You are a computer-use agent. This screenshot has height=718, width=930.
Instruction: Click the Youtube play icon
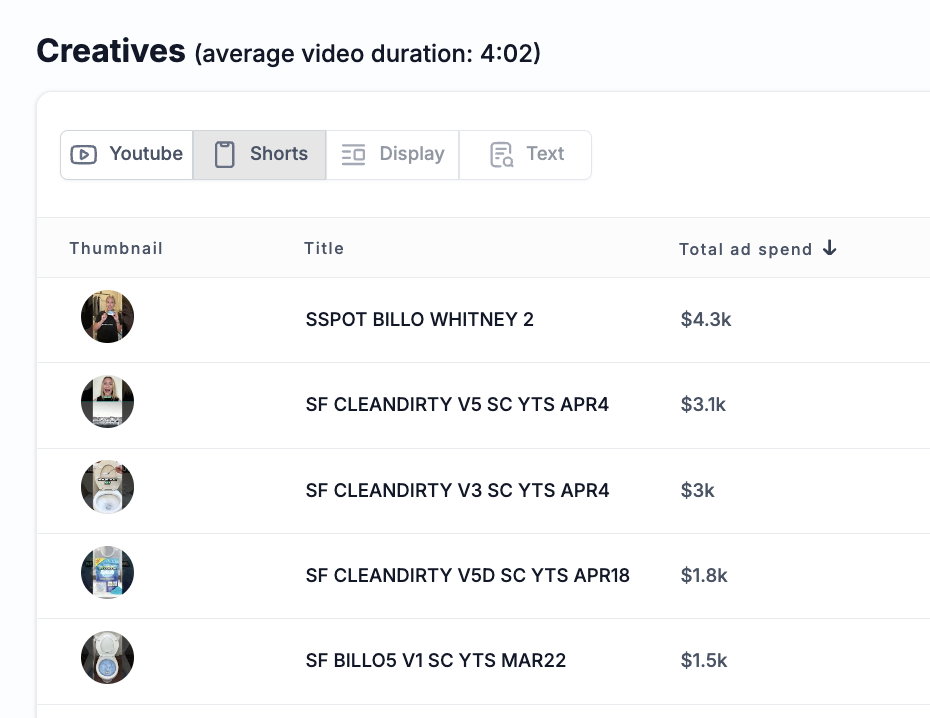coord(84,155)
